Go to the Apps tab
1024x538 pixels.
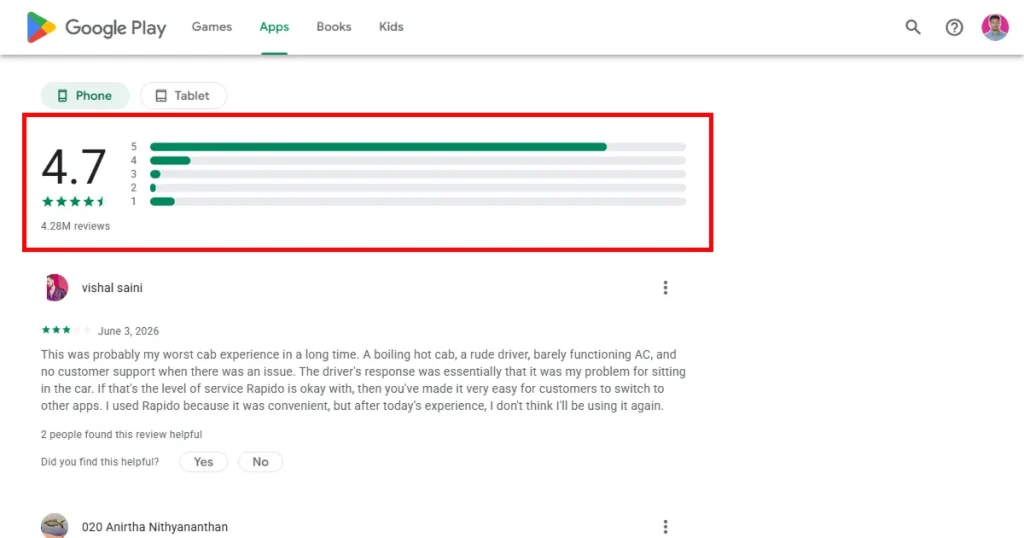click(274, 27)
